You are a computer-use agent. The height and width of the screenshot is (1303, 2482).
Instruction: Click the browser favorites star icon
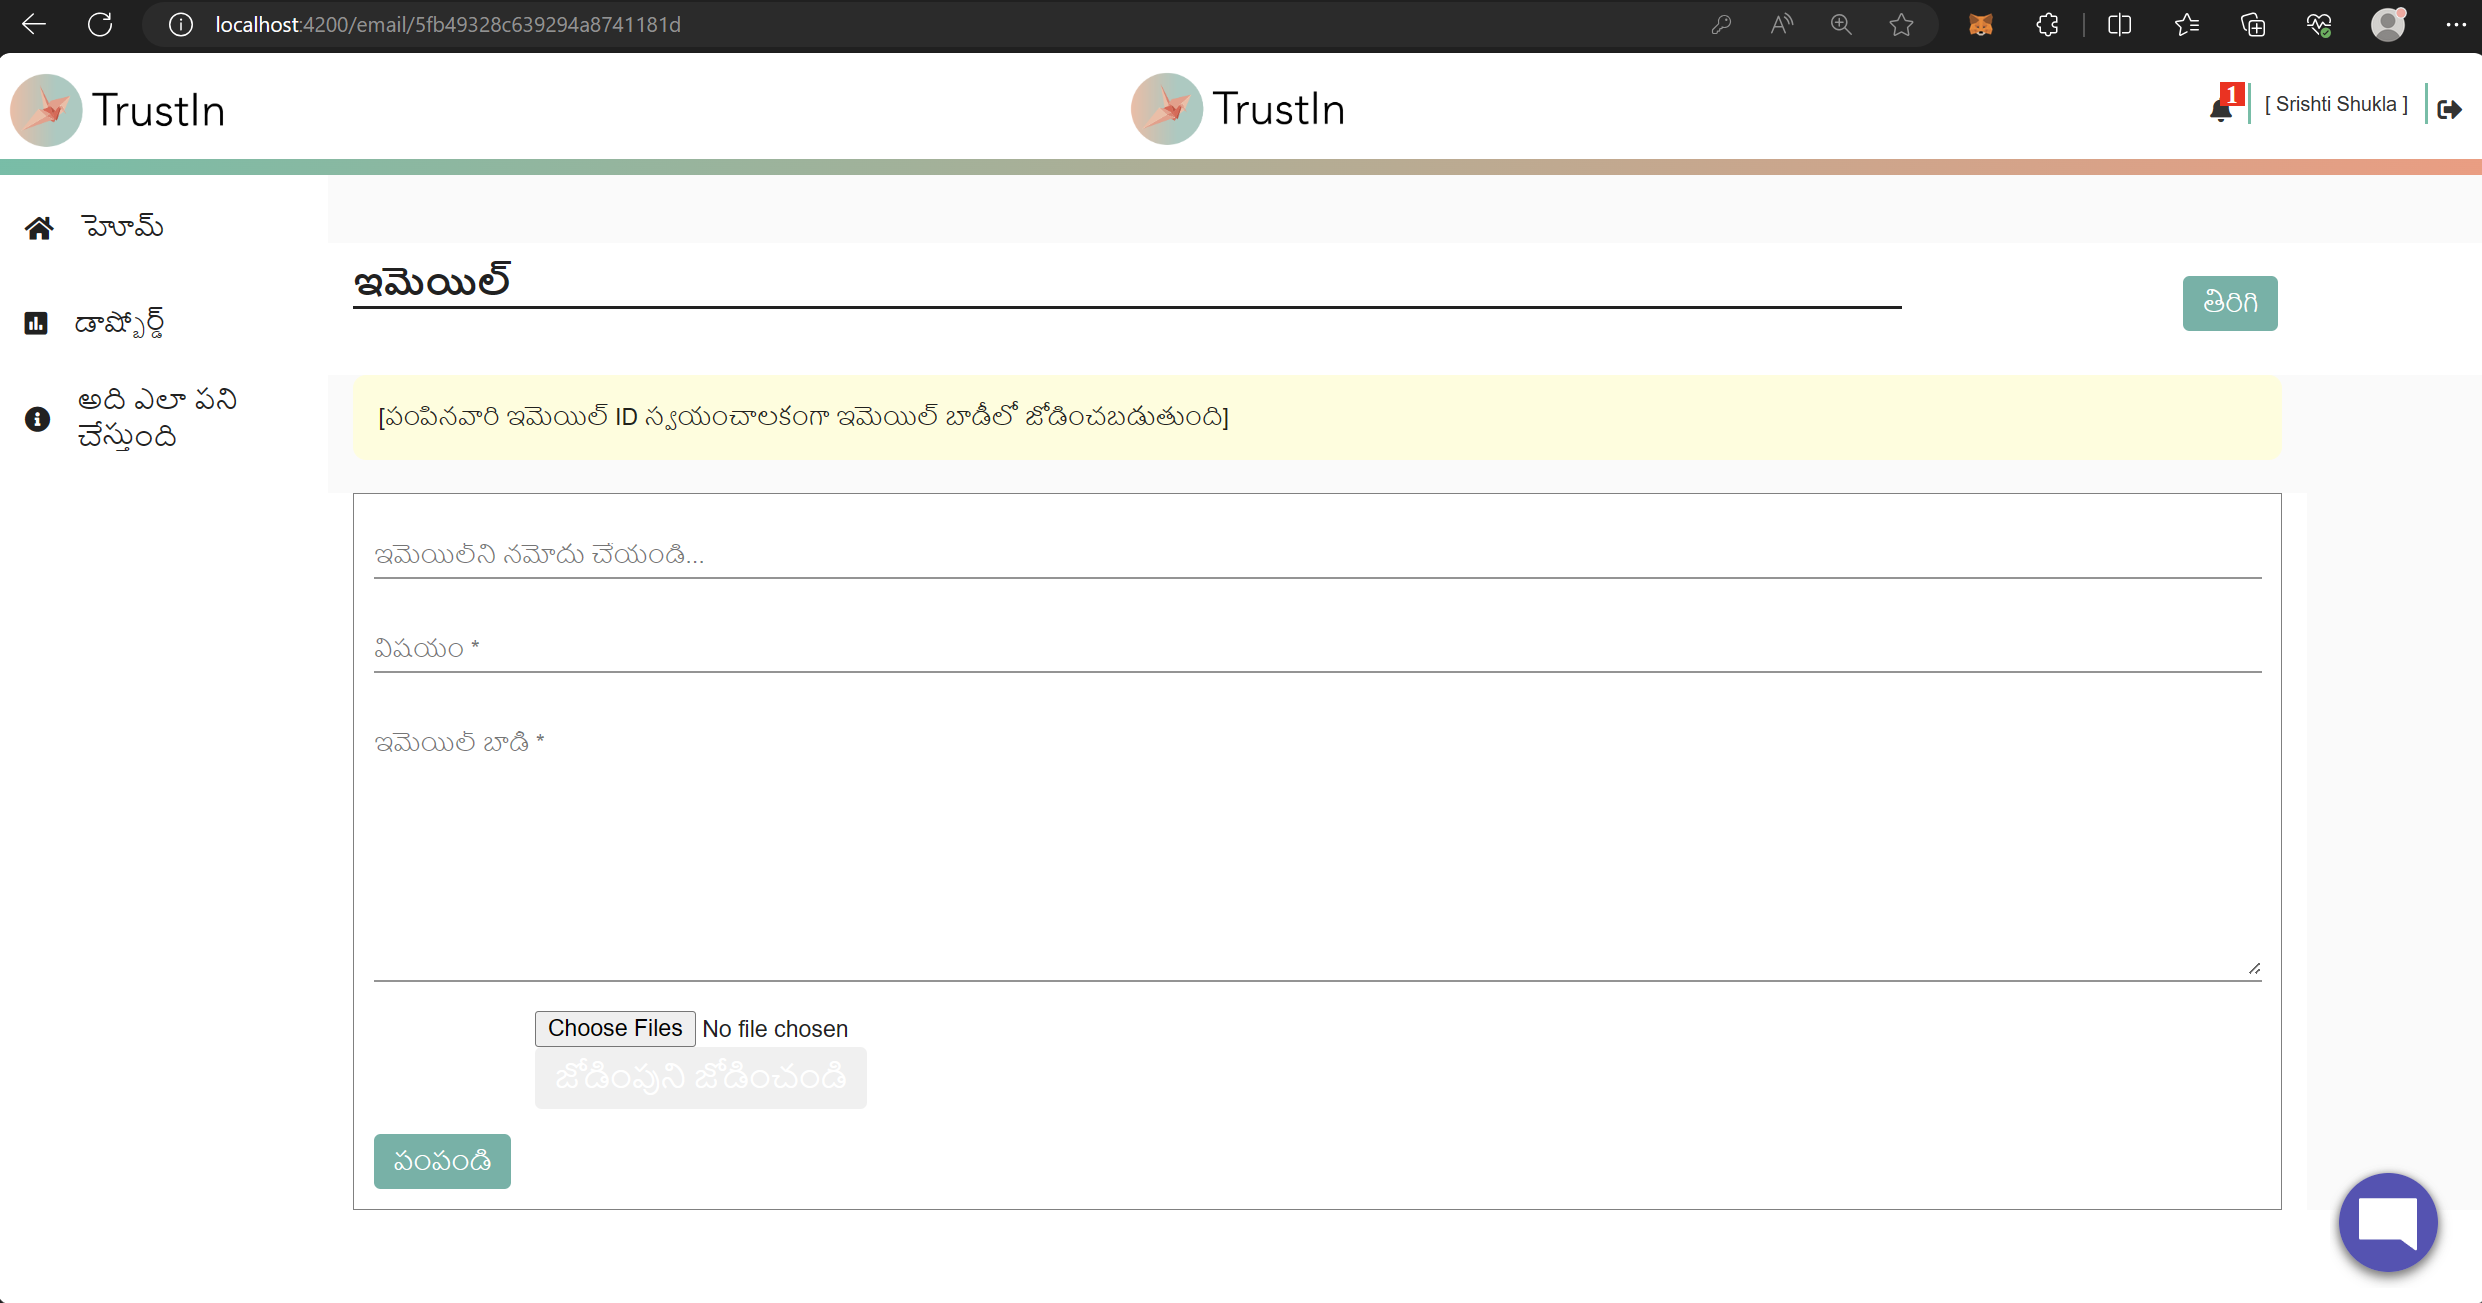point(1901,24)
